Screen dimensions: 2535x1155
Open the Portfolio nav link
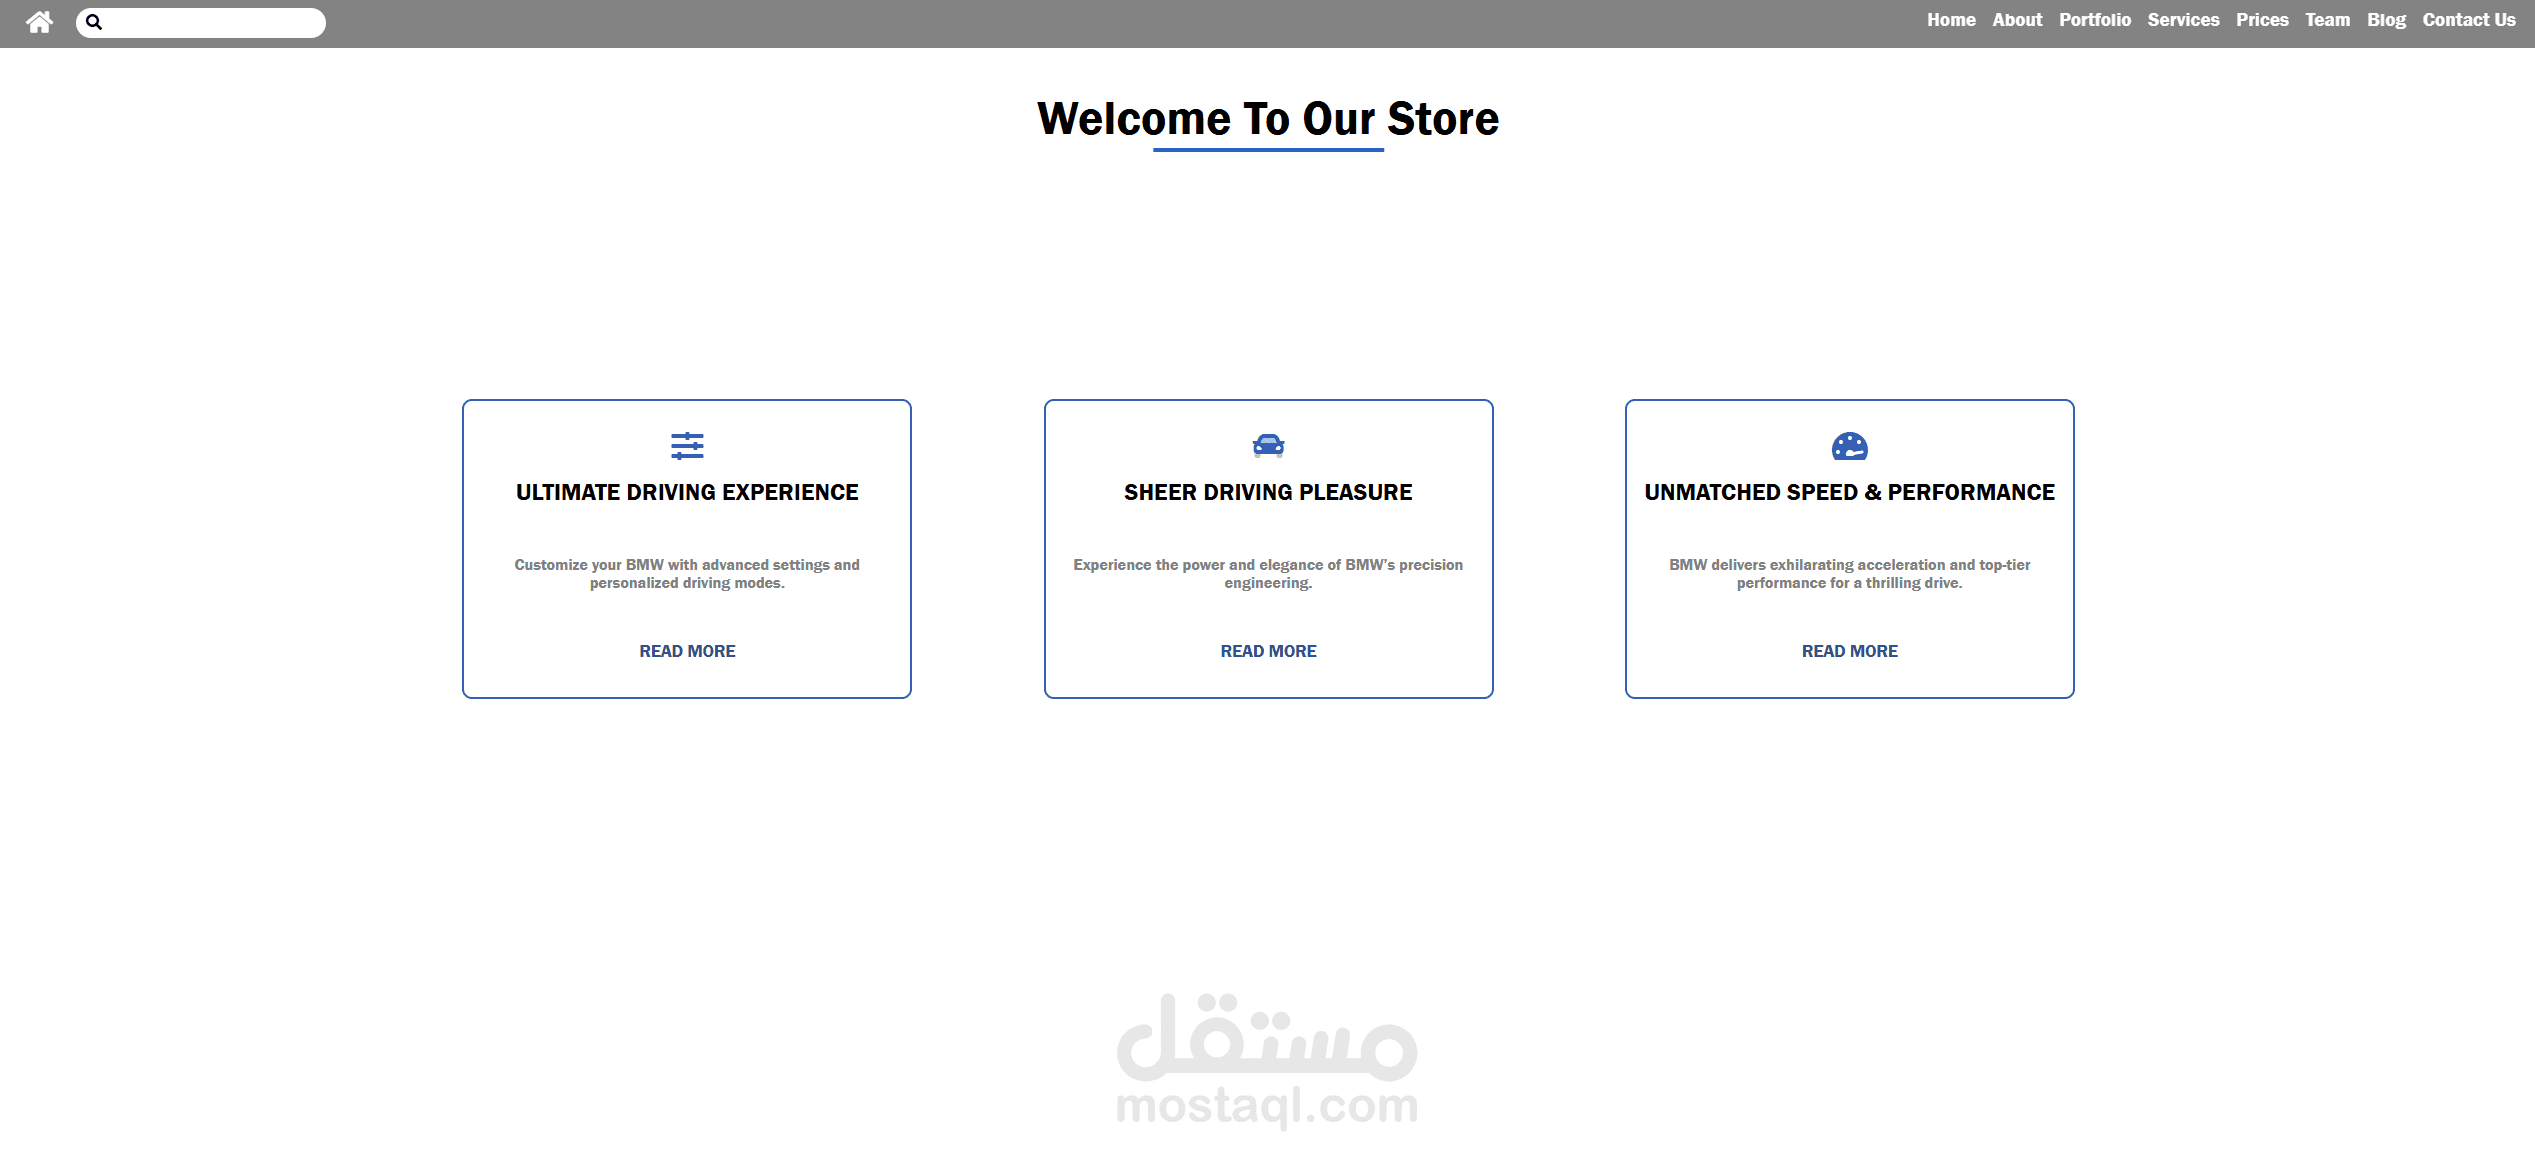(2094, 20)
